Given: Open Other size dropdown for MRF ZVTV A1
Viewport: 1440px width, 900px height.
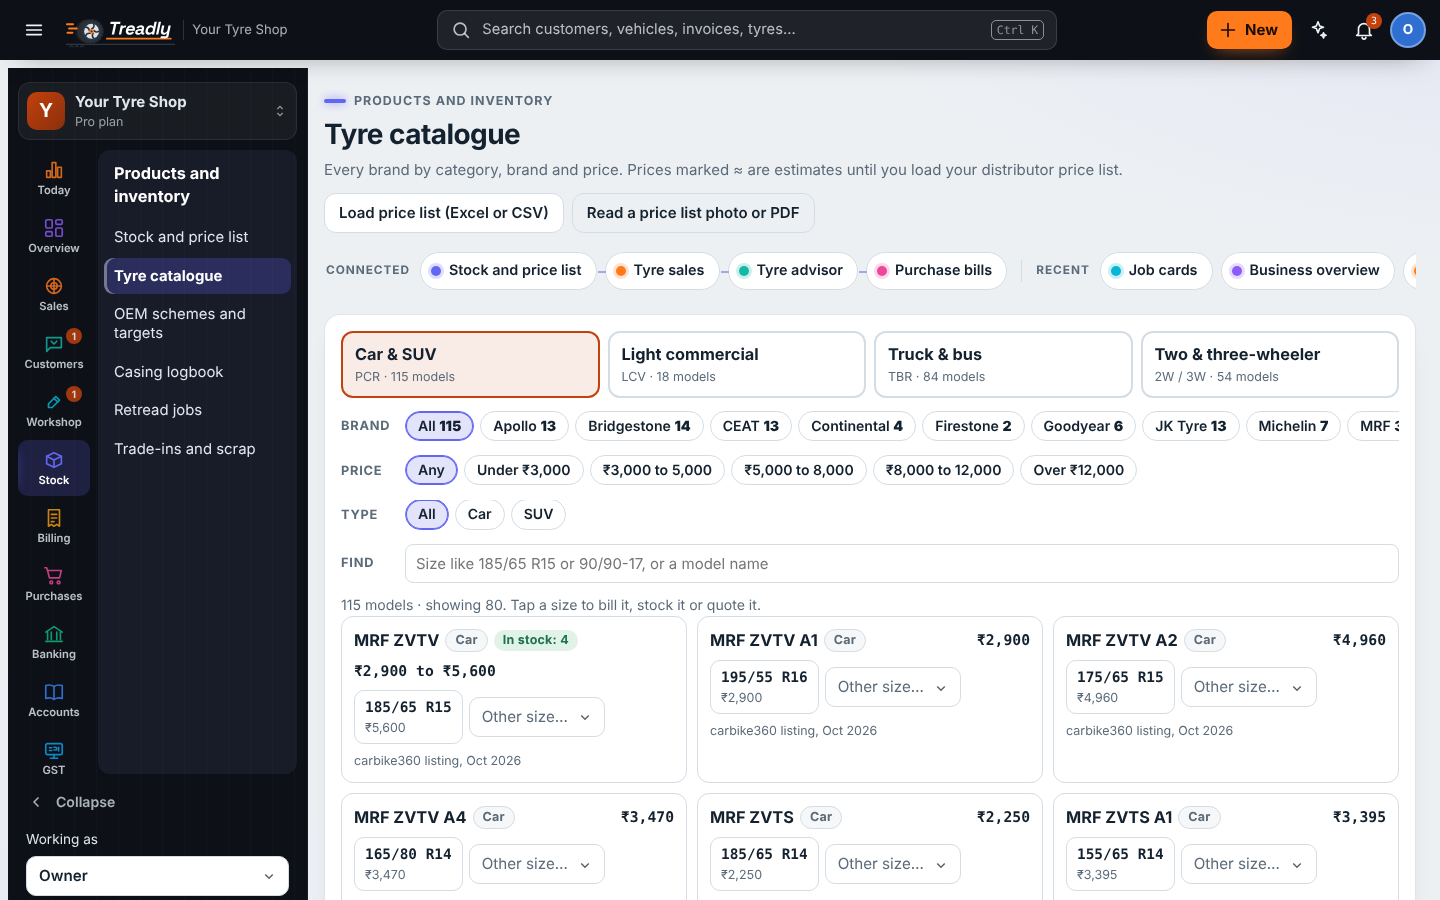Looking at the screenshot, I should click(x=893, y=687).
